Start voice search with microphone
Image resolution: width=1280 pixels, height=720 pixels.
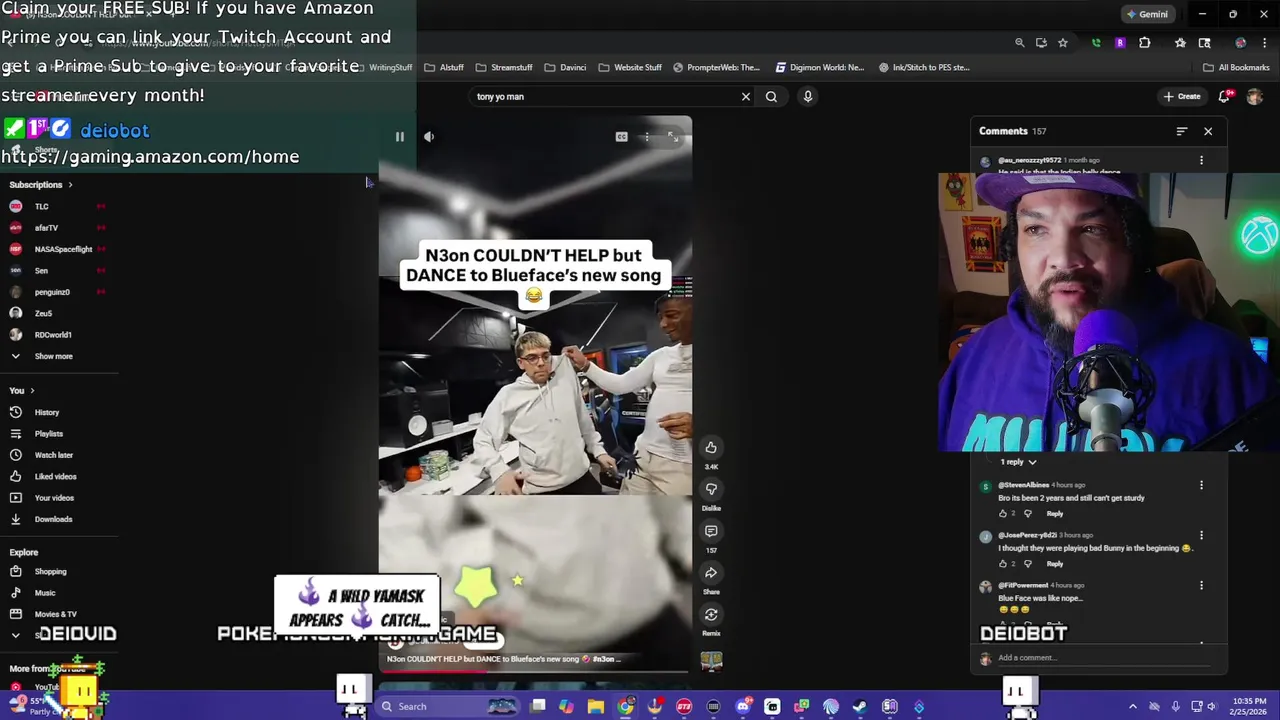click(x=808, y=97)
